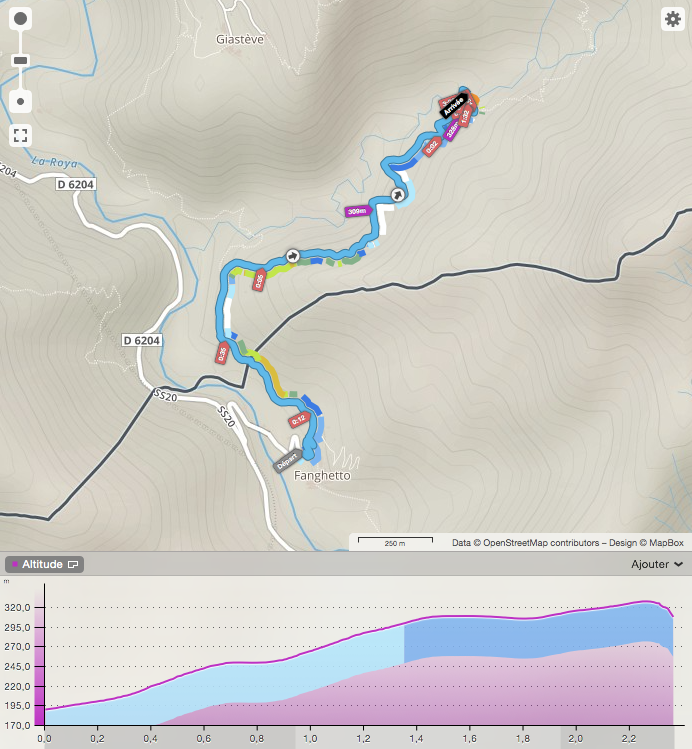
Task: Click the zoom in large circle button
Action: tap(20, 20)
